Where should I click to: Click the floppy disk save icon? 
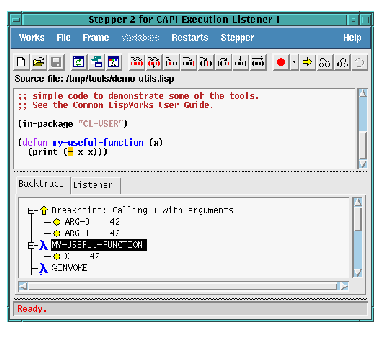pos(56,62)
